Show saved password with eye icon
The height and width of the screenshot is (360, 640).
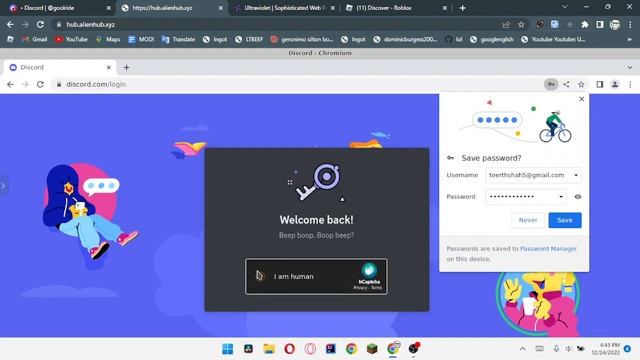click(x=578, y=197)
